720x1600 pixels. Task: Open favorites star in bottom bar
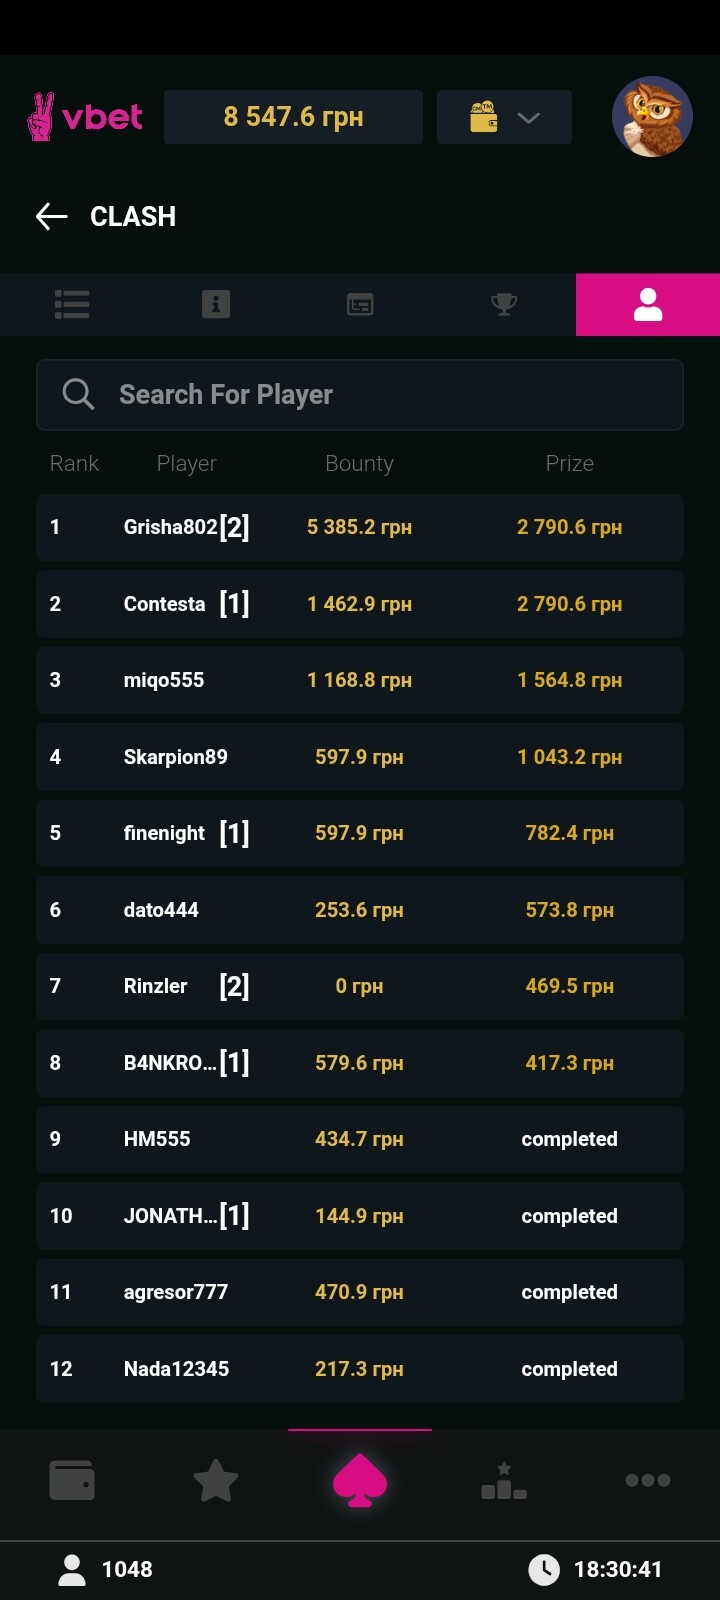[x=216, y=1480]
